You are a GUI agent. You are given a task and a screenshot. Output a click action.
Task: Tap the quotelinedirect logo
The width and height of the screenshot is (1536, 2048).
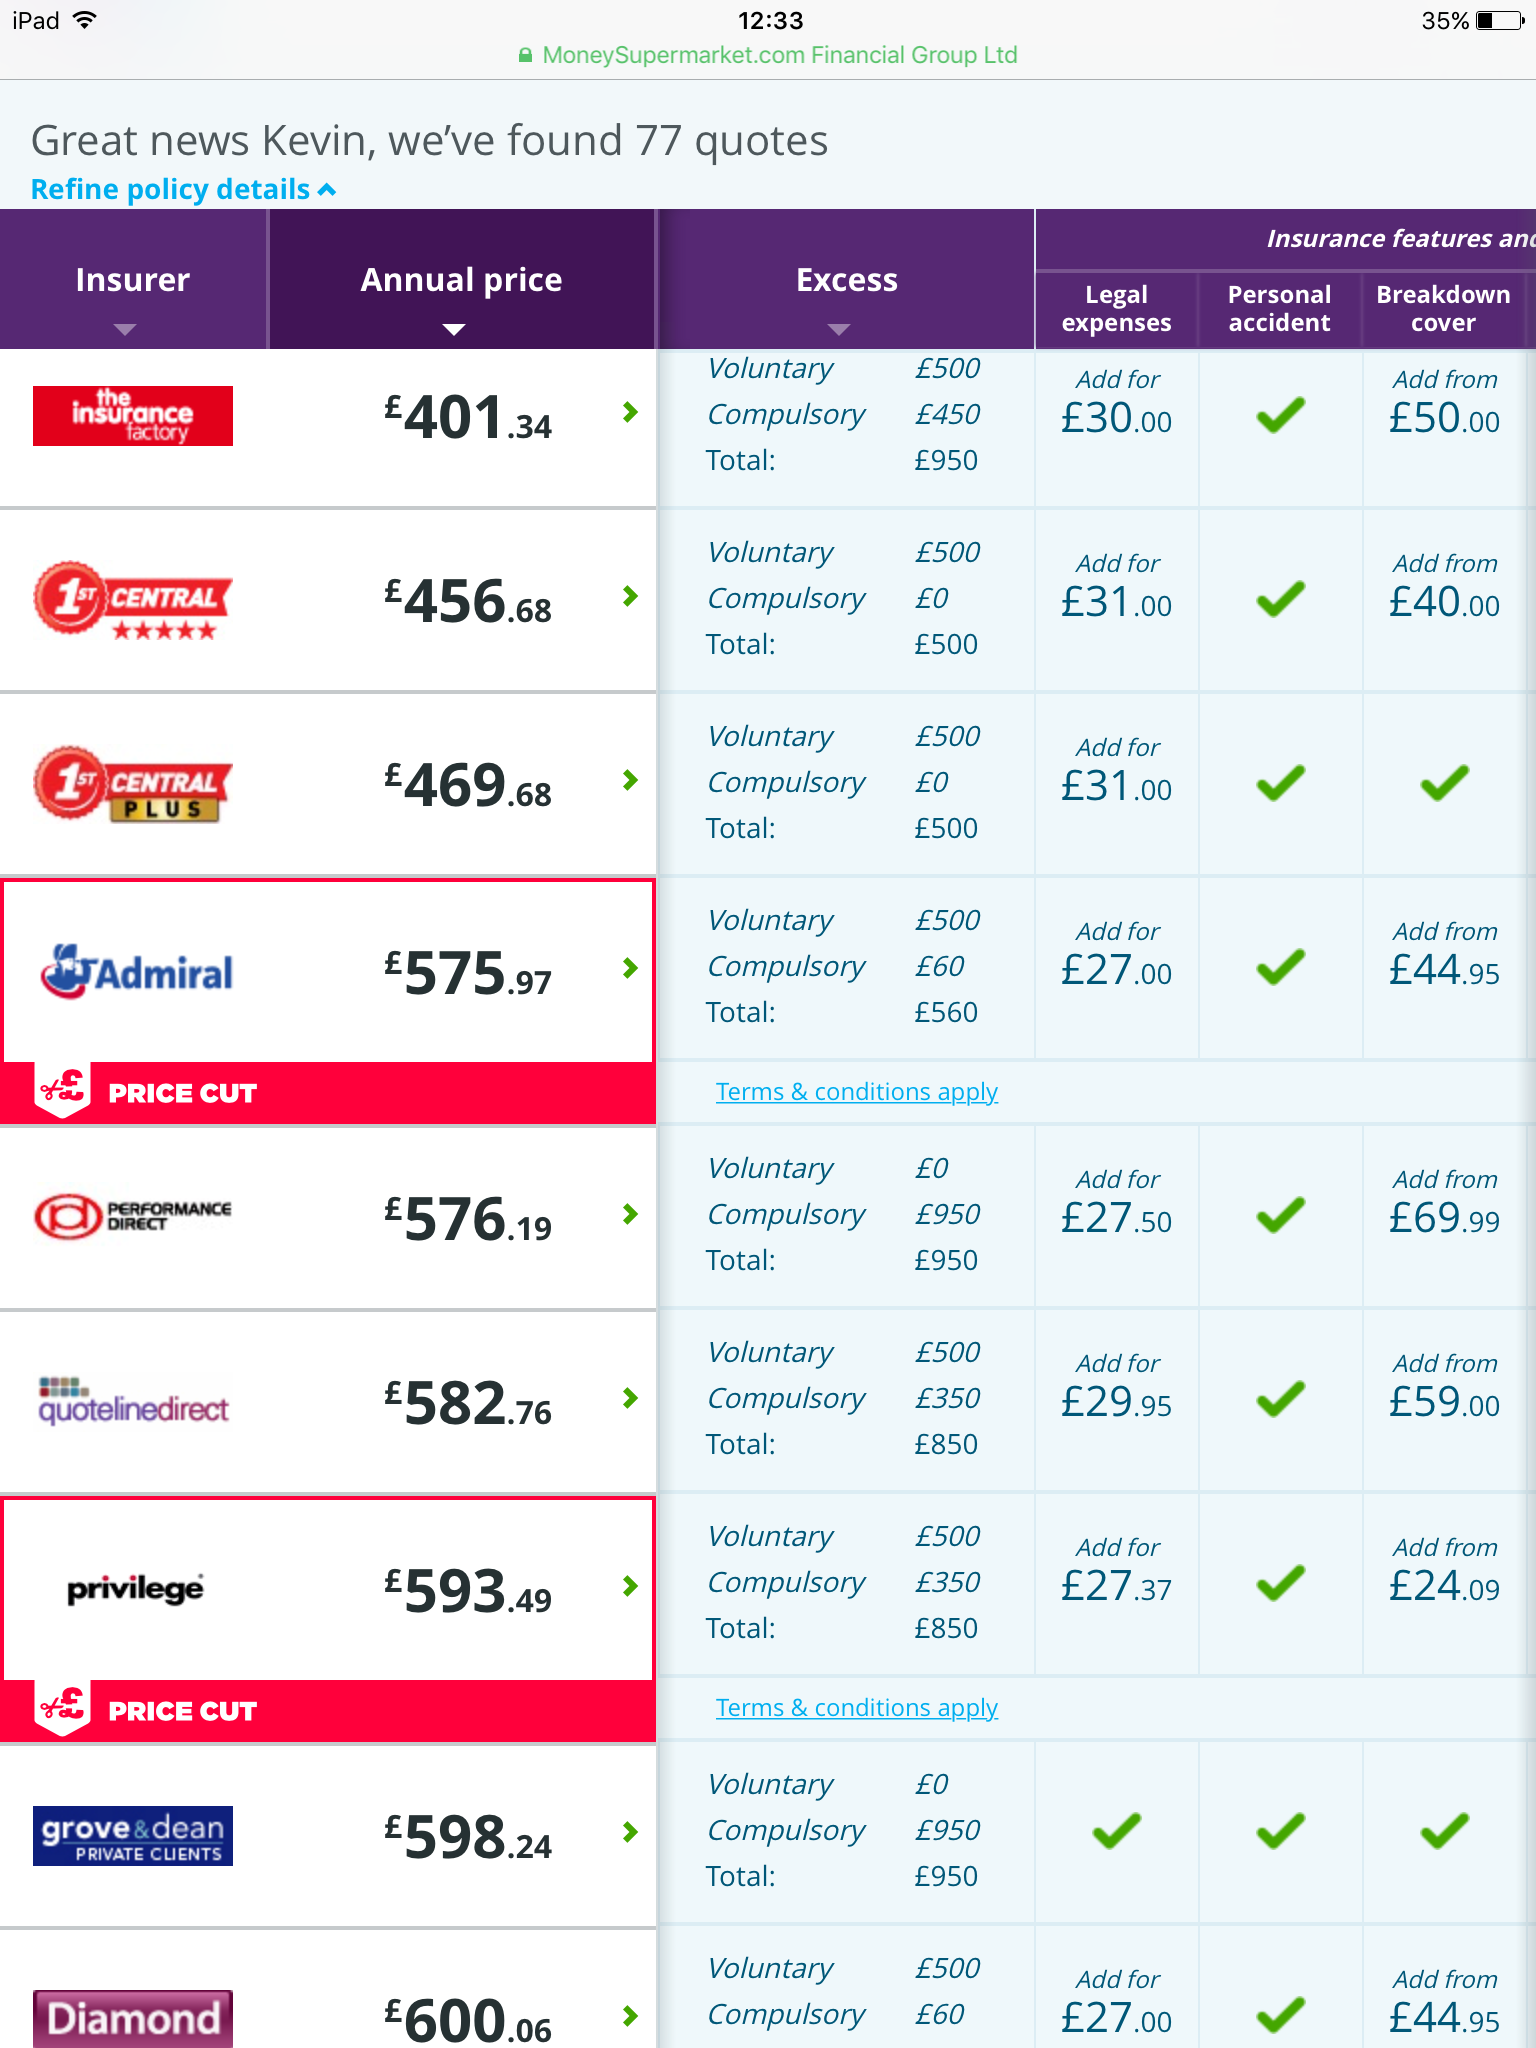coord(133,1401)
